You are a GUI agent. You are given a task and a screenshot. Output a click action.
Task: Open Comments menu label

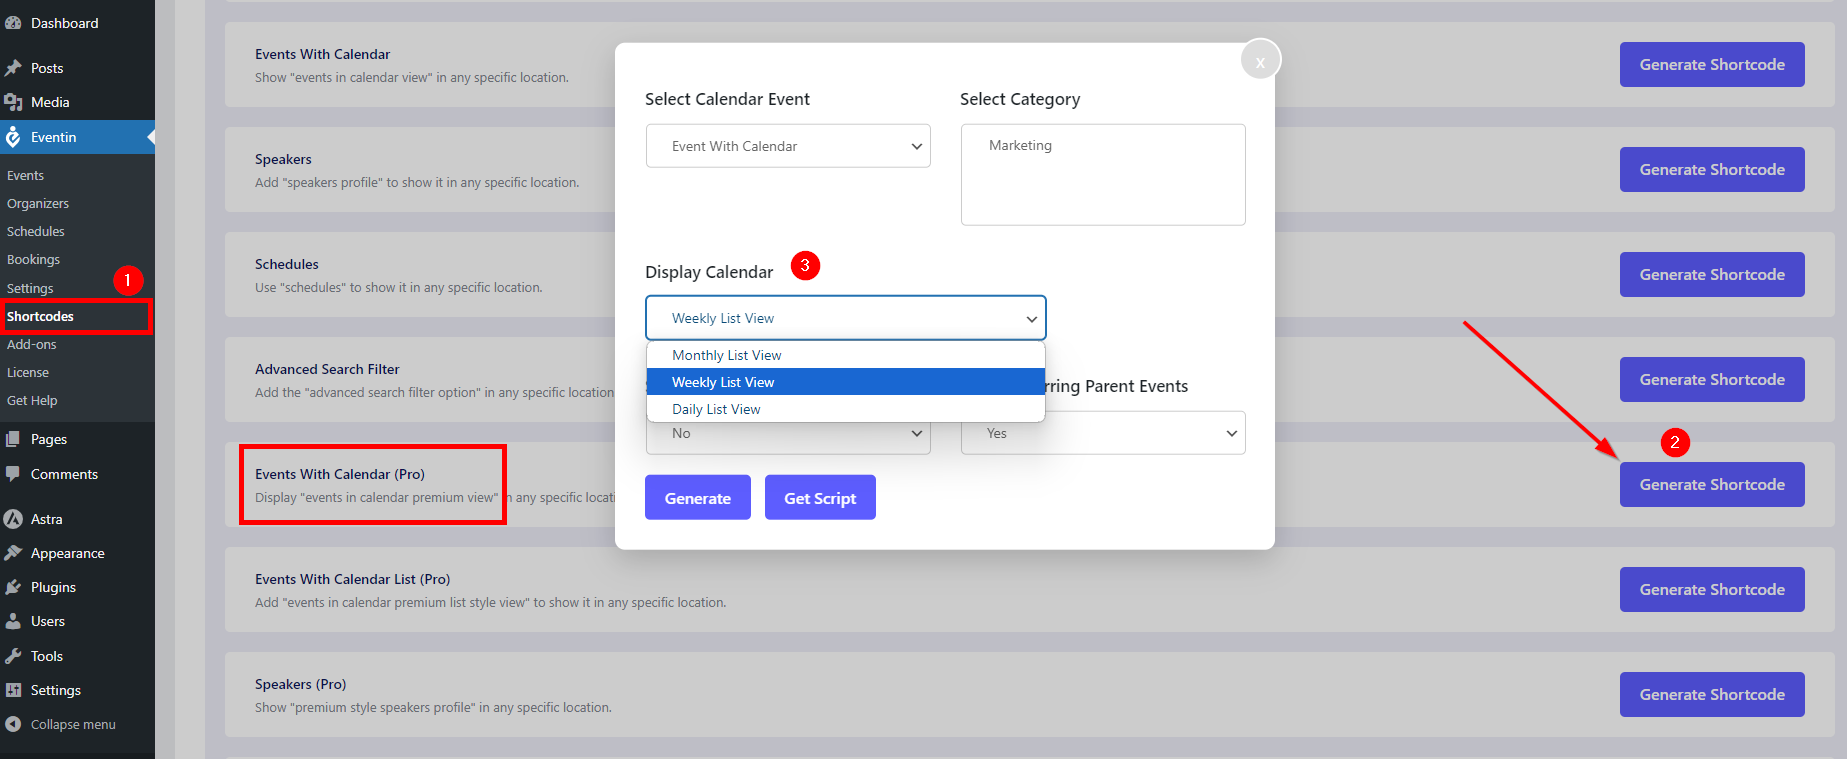coord(64,474)
